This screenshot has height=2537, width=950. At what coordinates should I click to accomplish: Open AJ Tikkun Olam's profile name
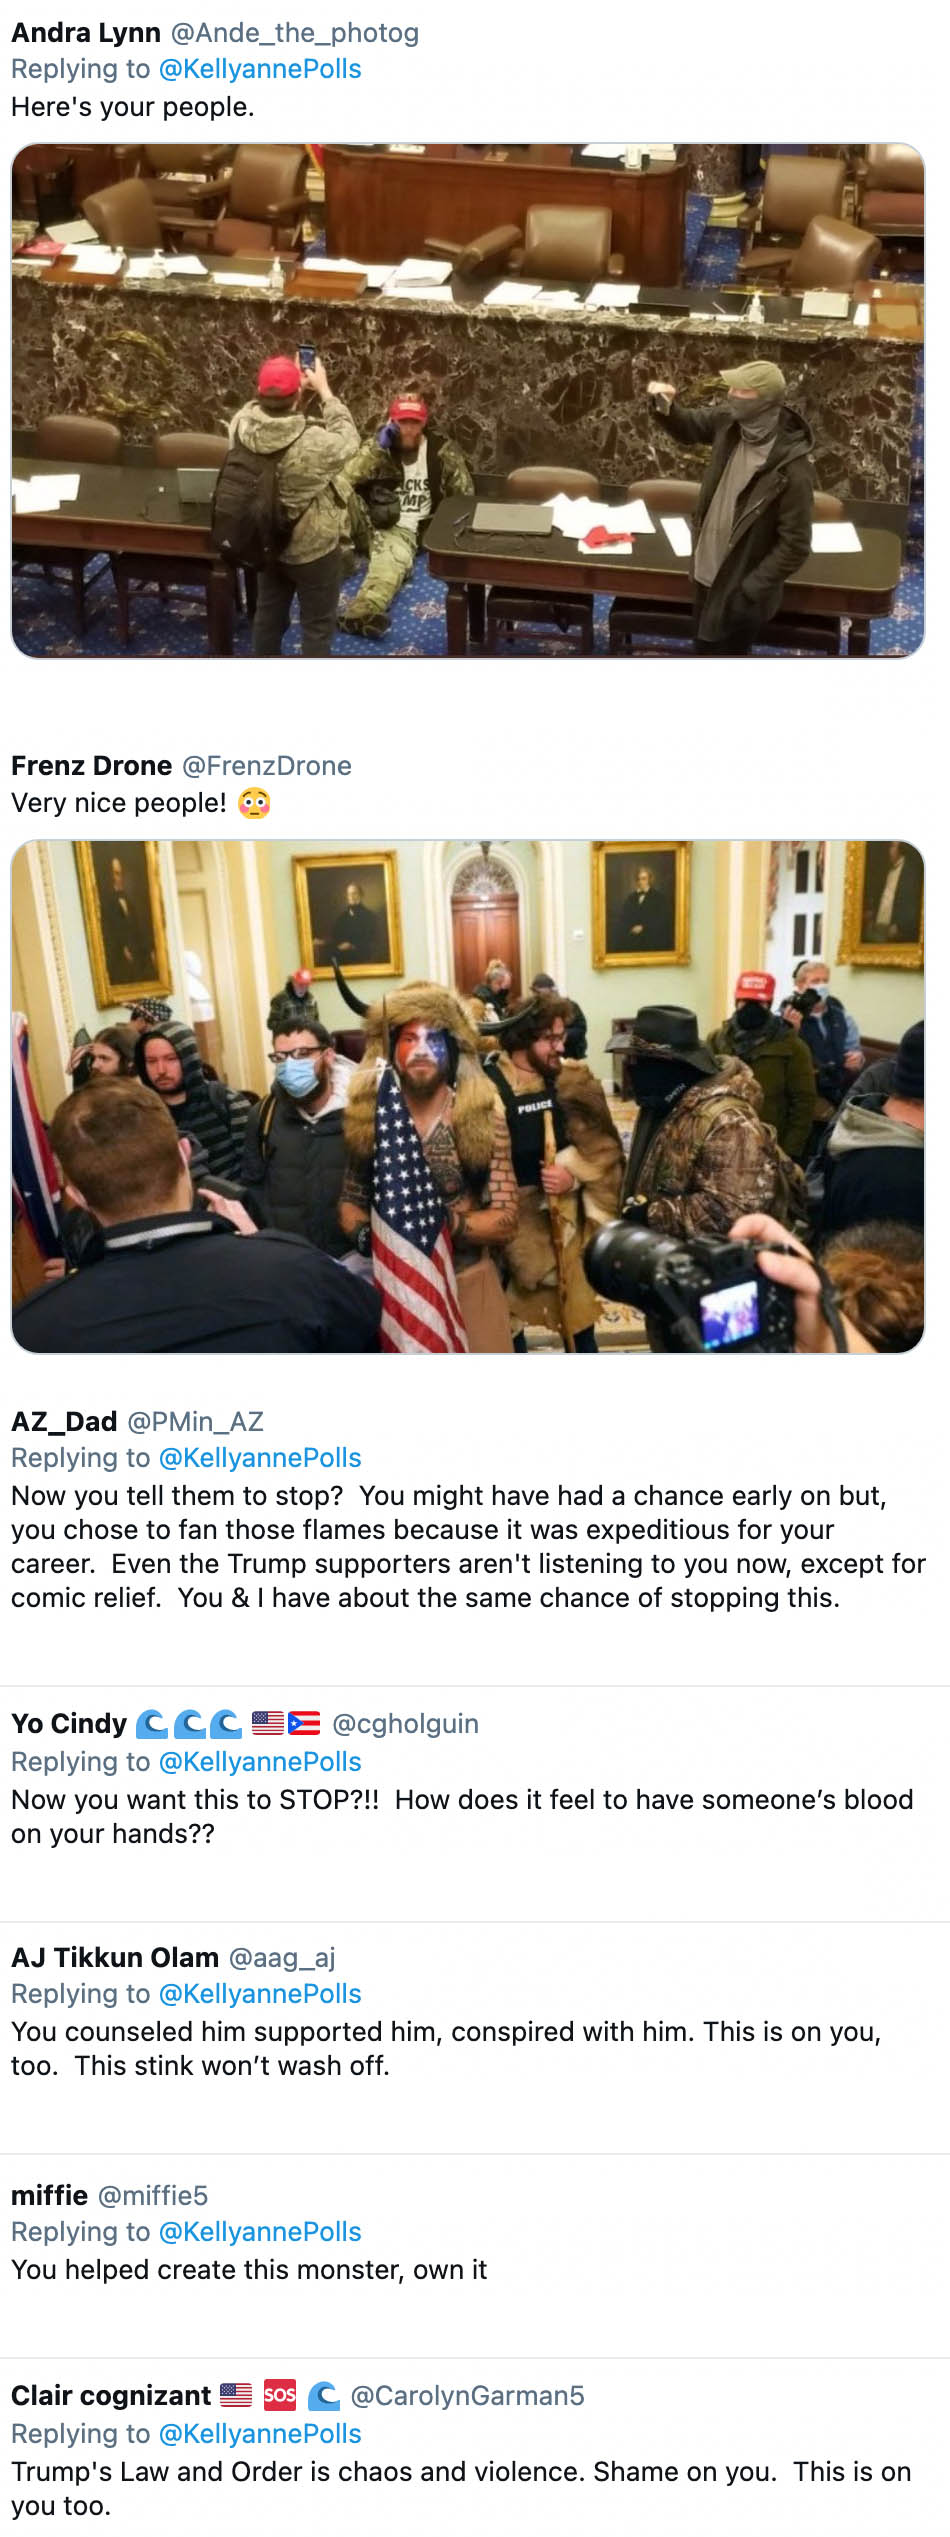[x=115, y=1958]
